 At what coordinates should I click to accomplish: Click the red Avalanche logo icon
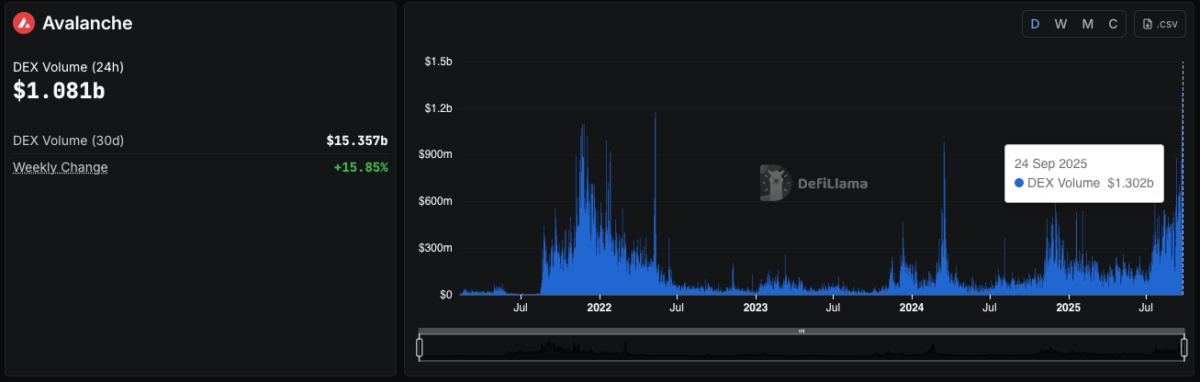click(23, 22)
